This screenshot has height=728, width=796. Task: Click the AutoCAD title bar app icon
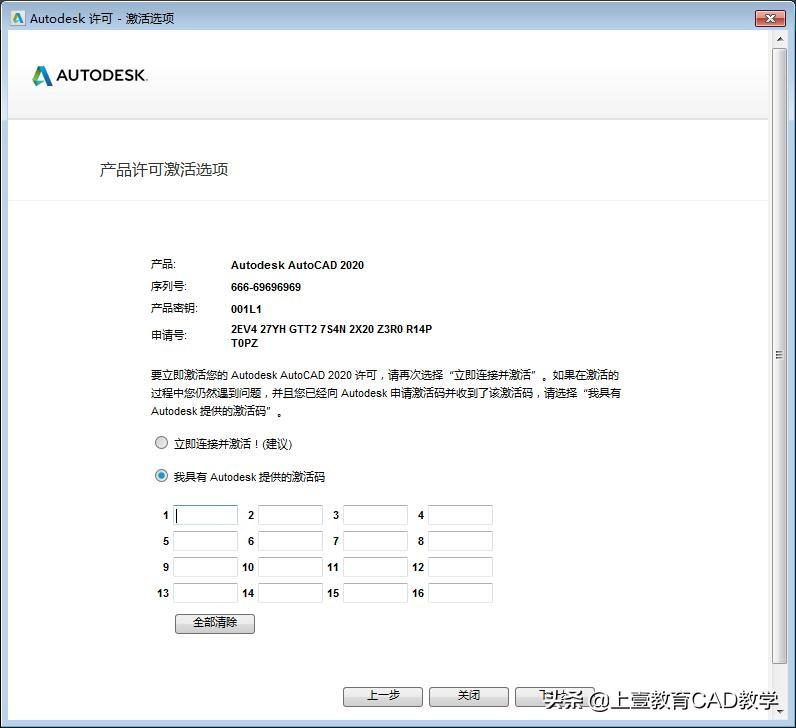(x=18, y=18)
